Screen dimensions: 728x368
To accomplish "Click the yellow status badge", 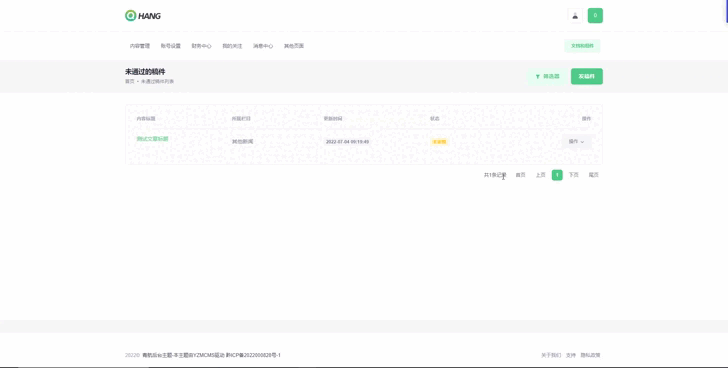I will 439,142.
